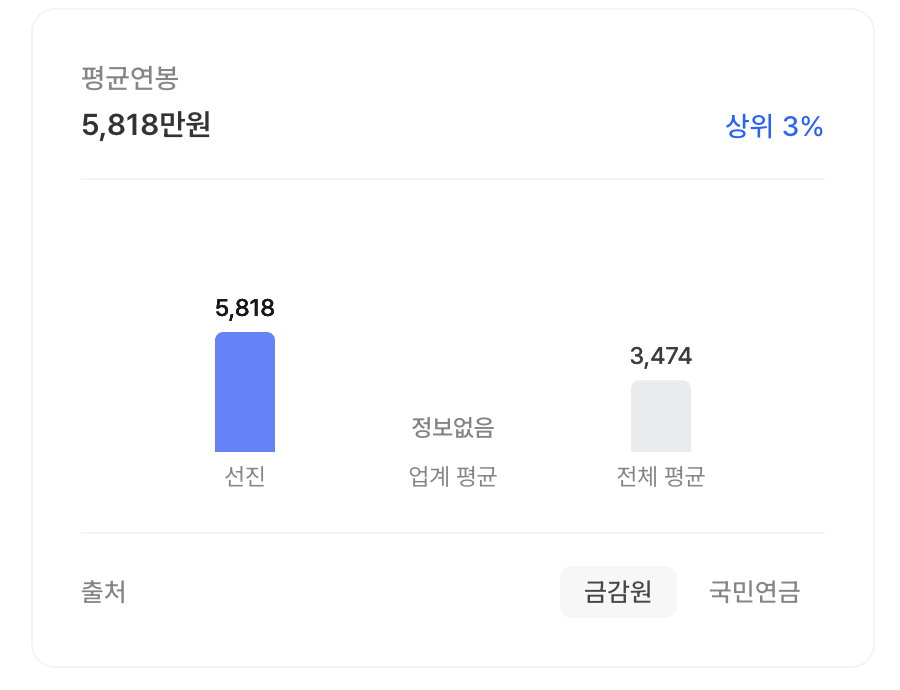The image size is (900, 690).
Task: Click the 출처 source label
Action: click(x=104, y=592)
